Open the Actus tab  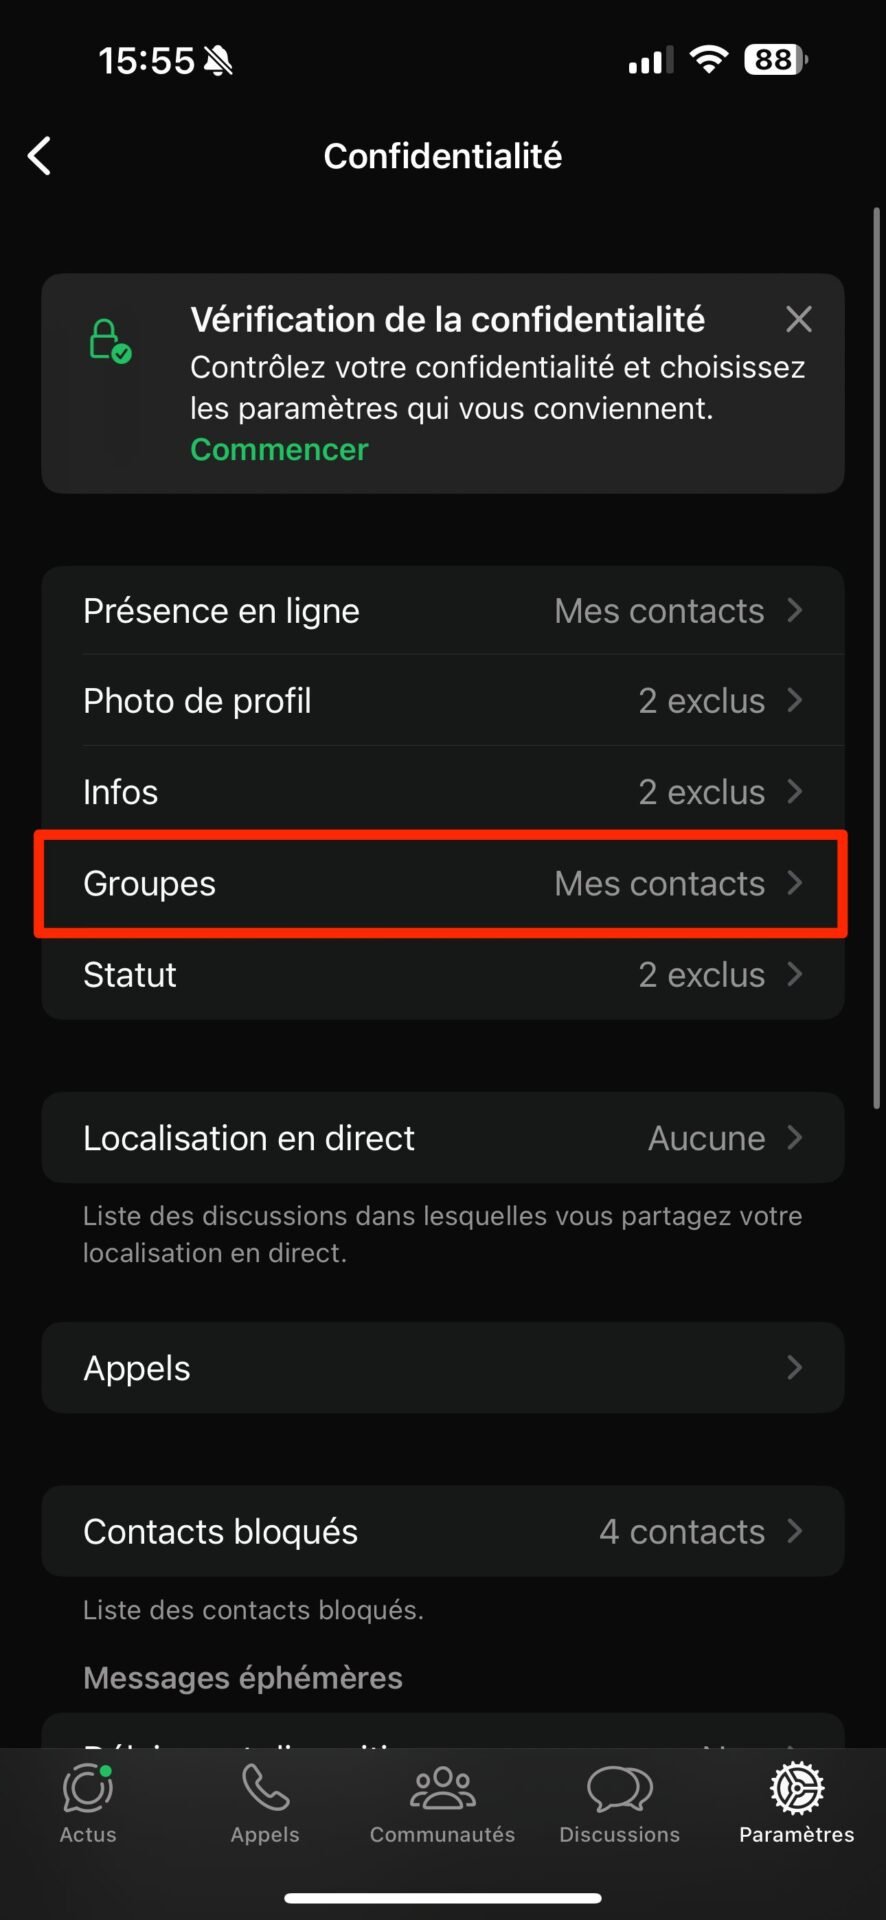(88, 1804)
